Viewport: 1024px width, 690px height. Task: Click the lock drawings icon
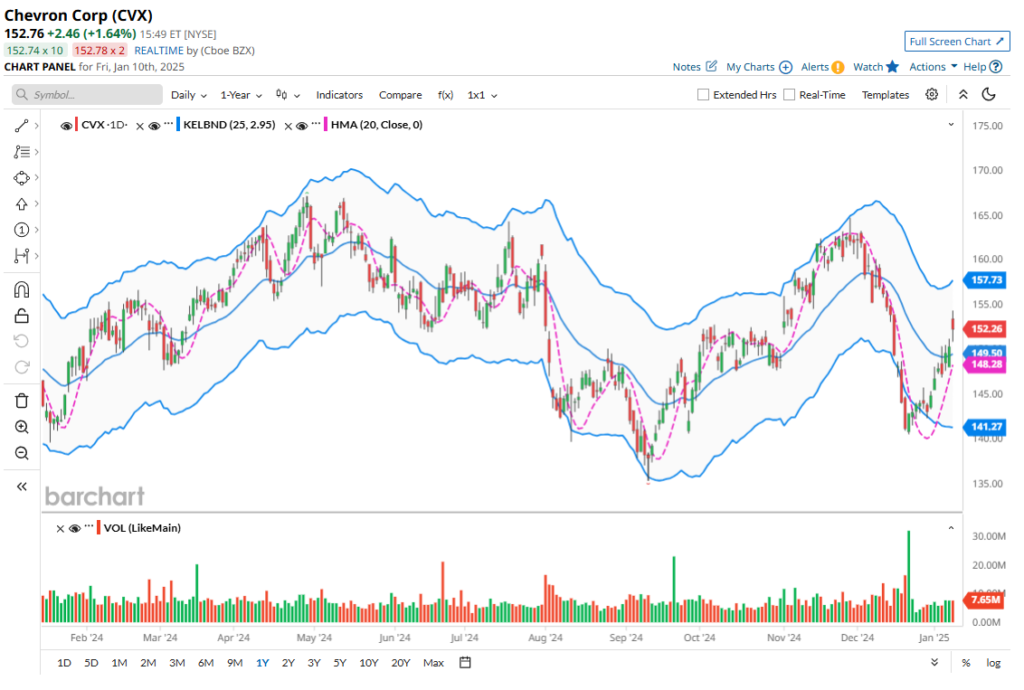click(x=21, y=316)
